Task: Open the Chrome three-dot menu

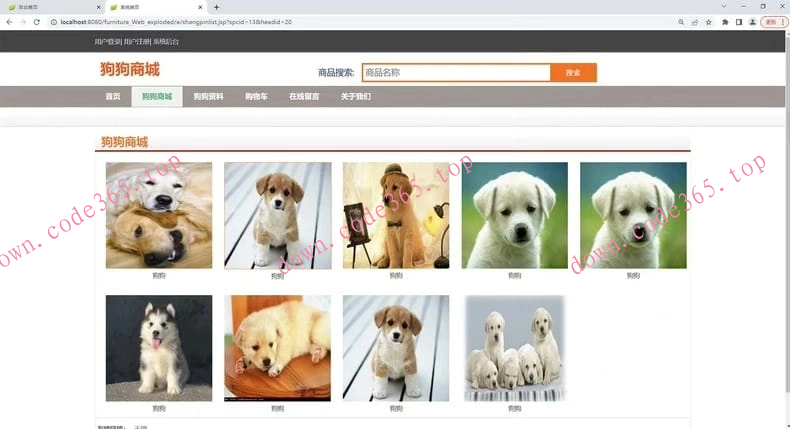Action: click(782, 21)
